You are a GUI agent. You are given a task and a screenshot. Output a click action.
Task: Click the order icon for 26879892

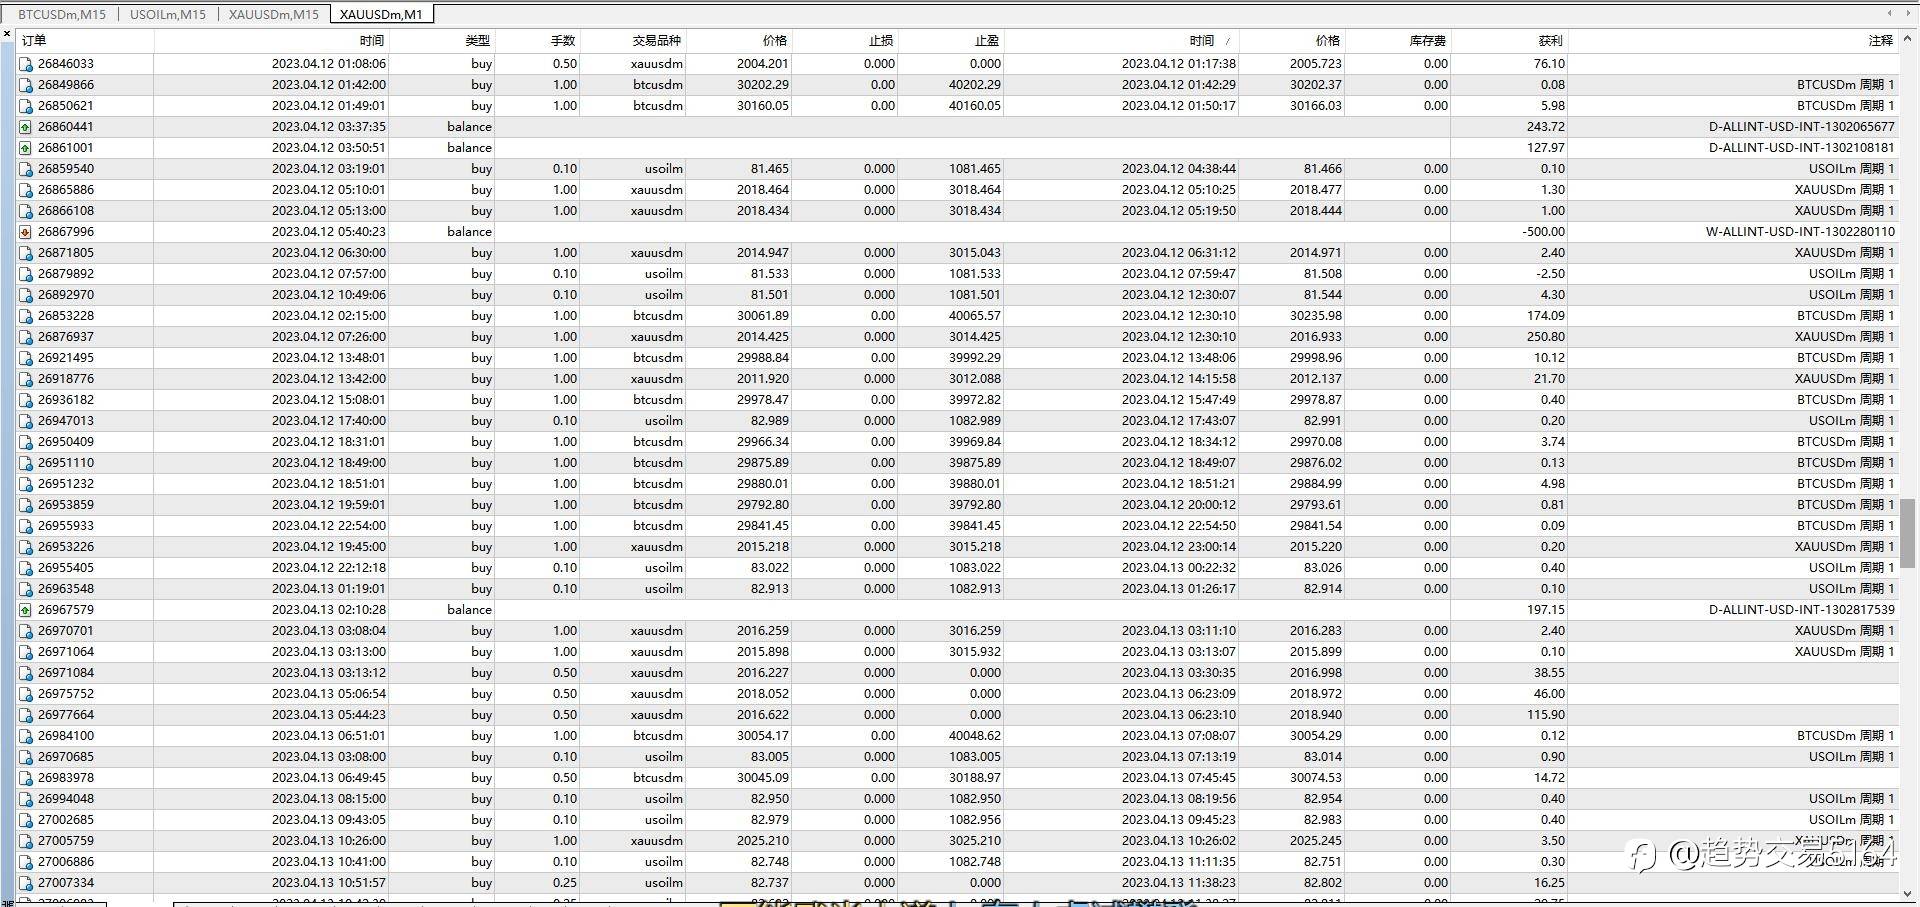26,274
